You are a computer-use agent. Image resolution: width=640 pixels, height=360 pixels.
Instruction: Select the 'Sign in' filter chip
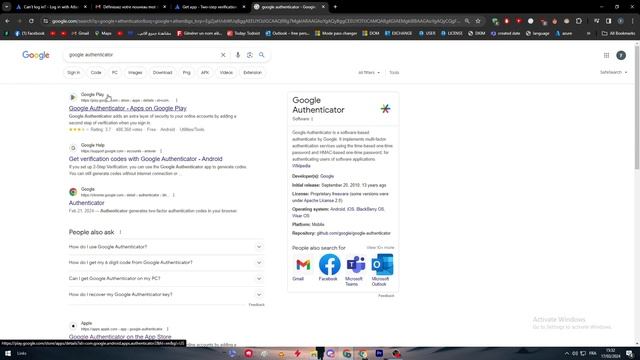pyautogui.click(x=73, y=73)
